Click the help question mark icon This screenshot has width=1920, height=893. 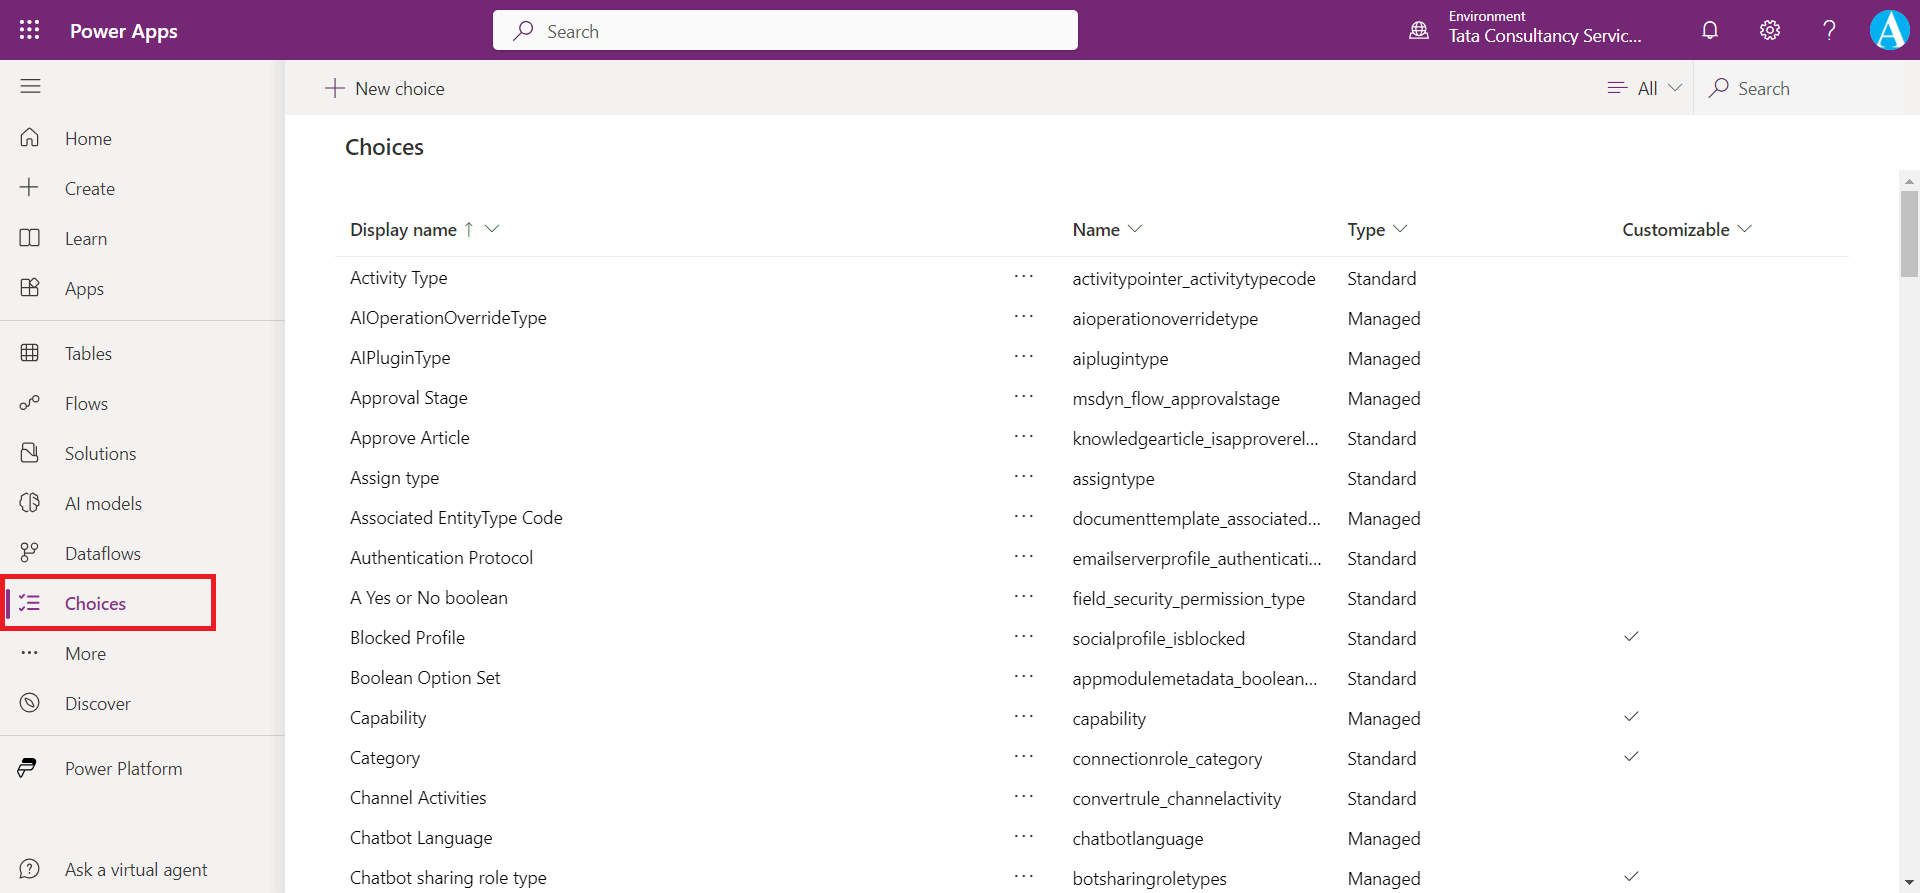[1829, 30]
